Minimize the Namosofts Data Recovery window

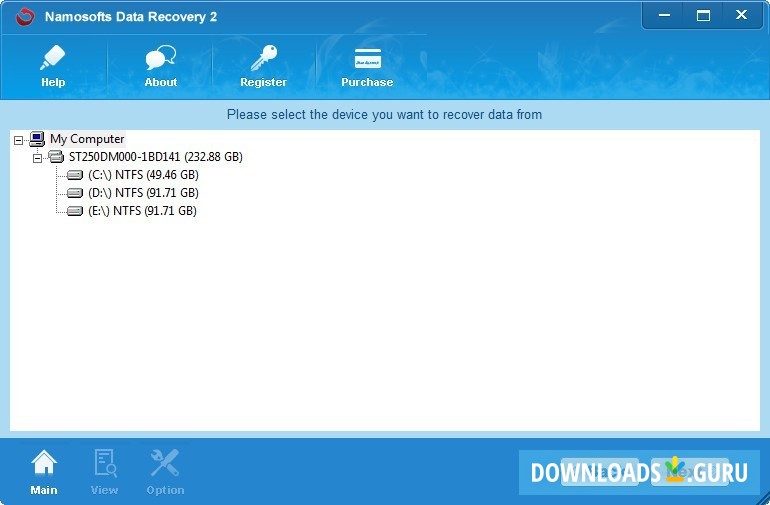[664, 15]
